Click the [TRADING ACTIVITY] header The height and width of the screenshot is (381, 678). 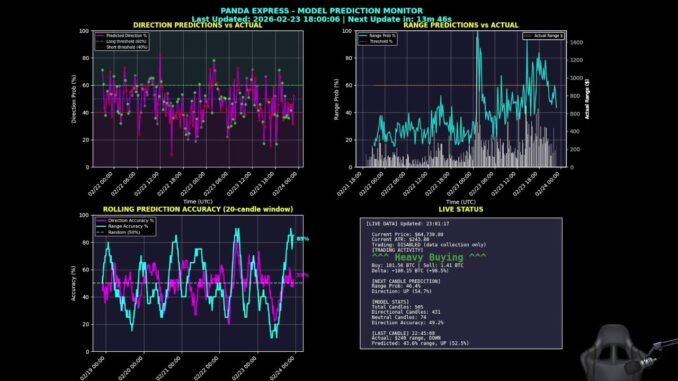pos(397,250)
